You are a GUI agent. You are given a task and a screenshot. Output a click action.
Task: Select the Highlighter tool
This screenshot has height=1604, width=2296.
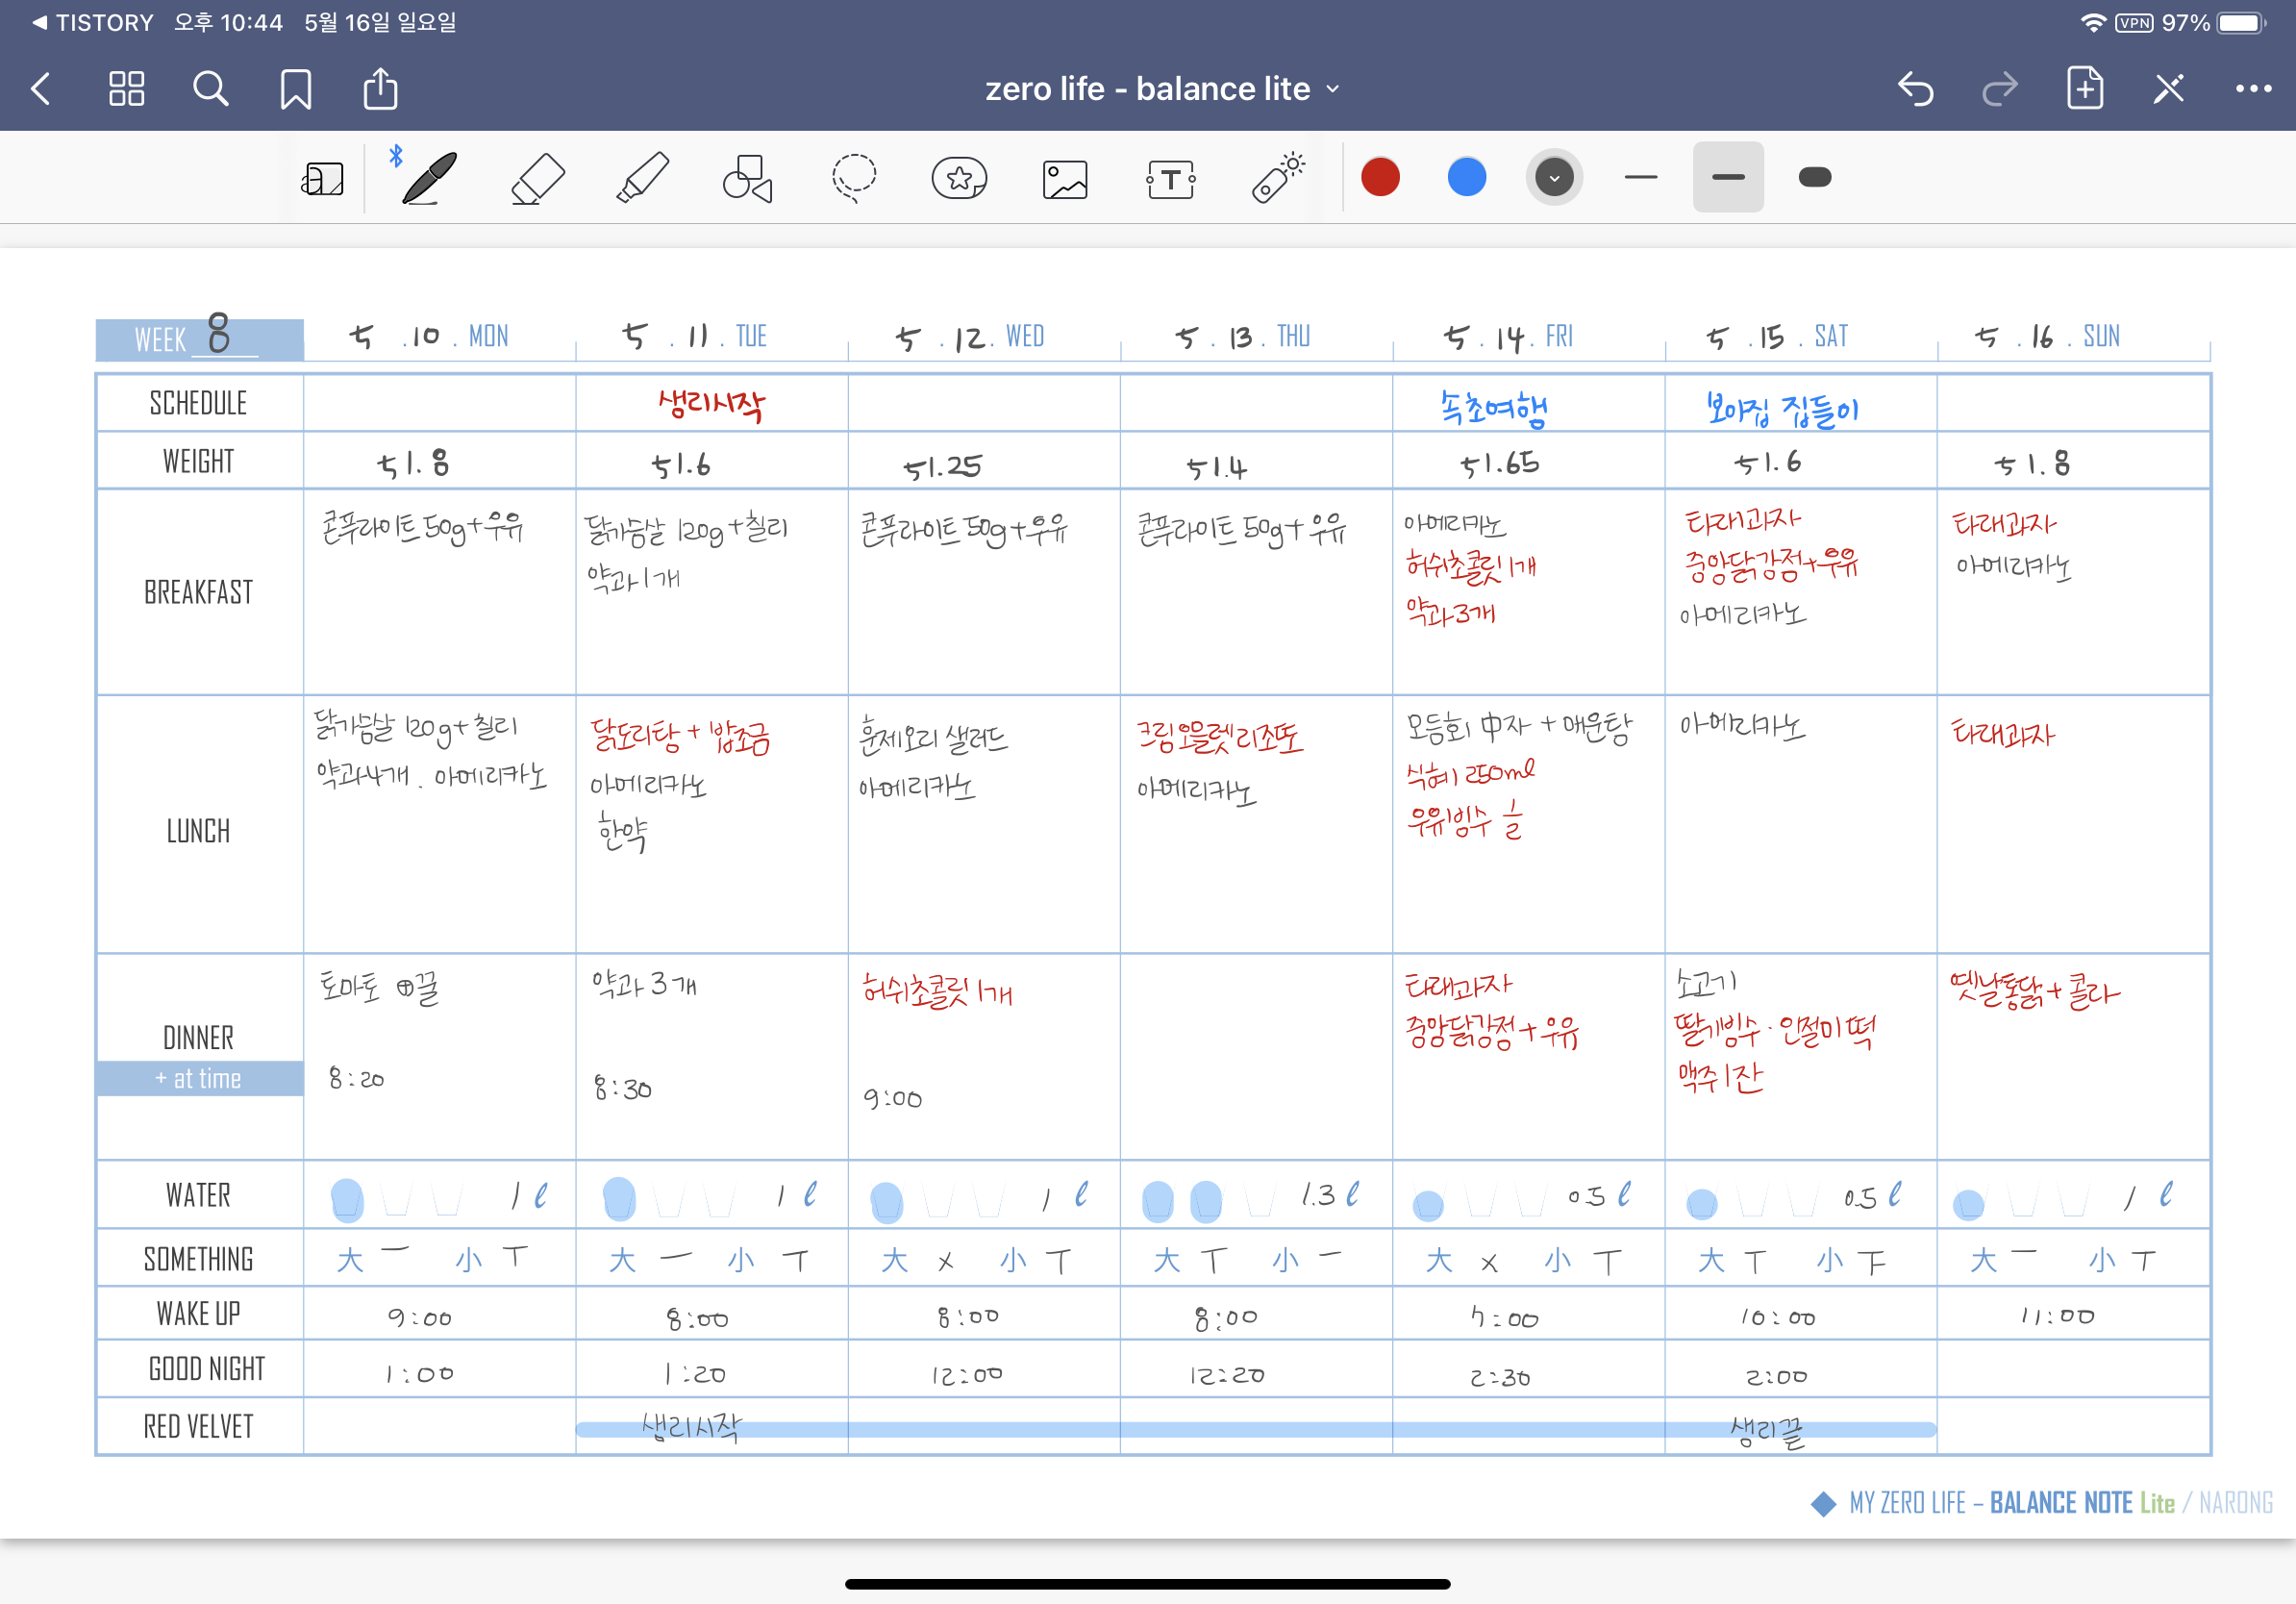point(642,178)
